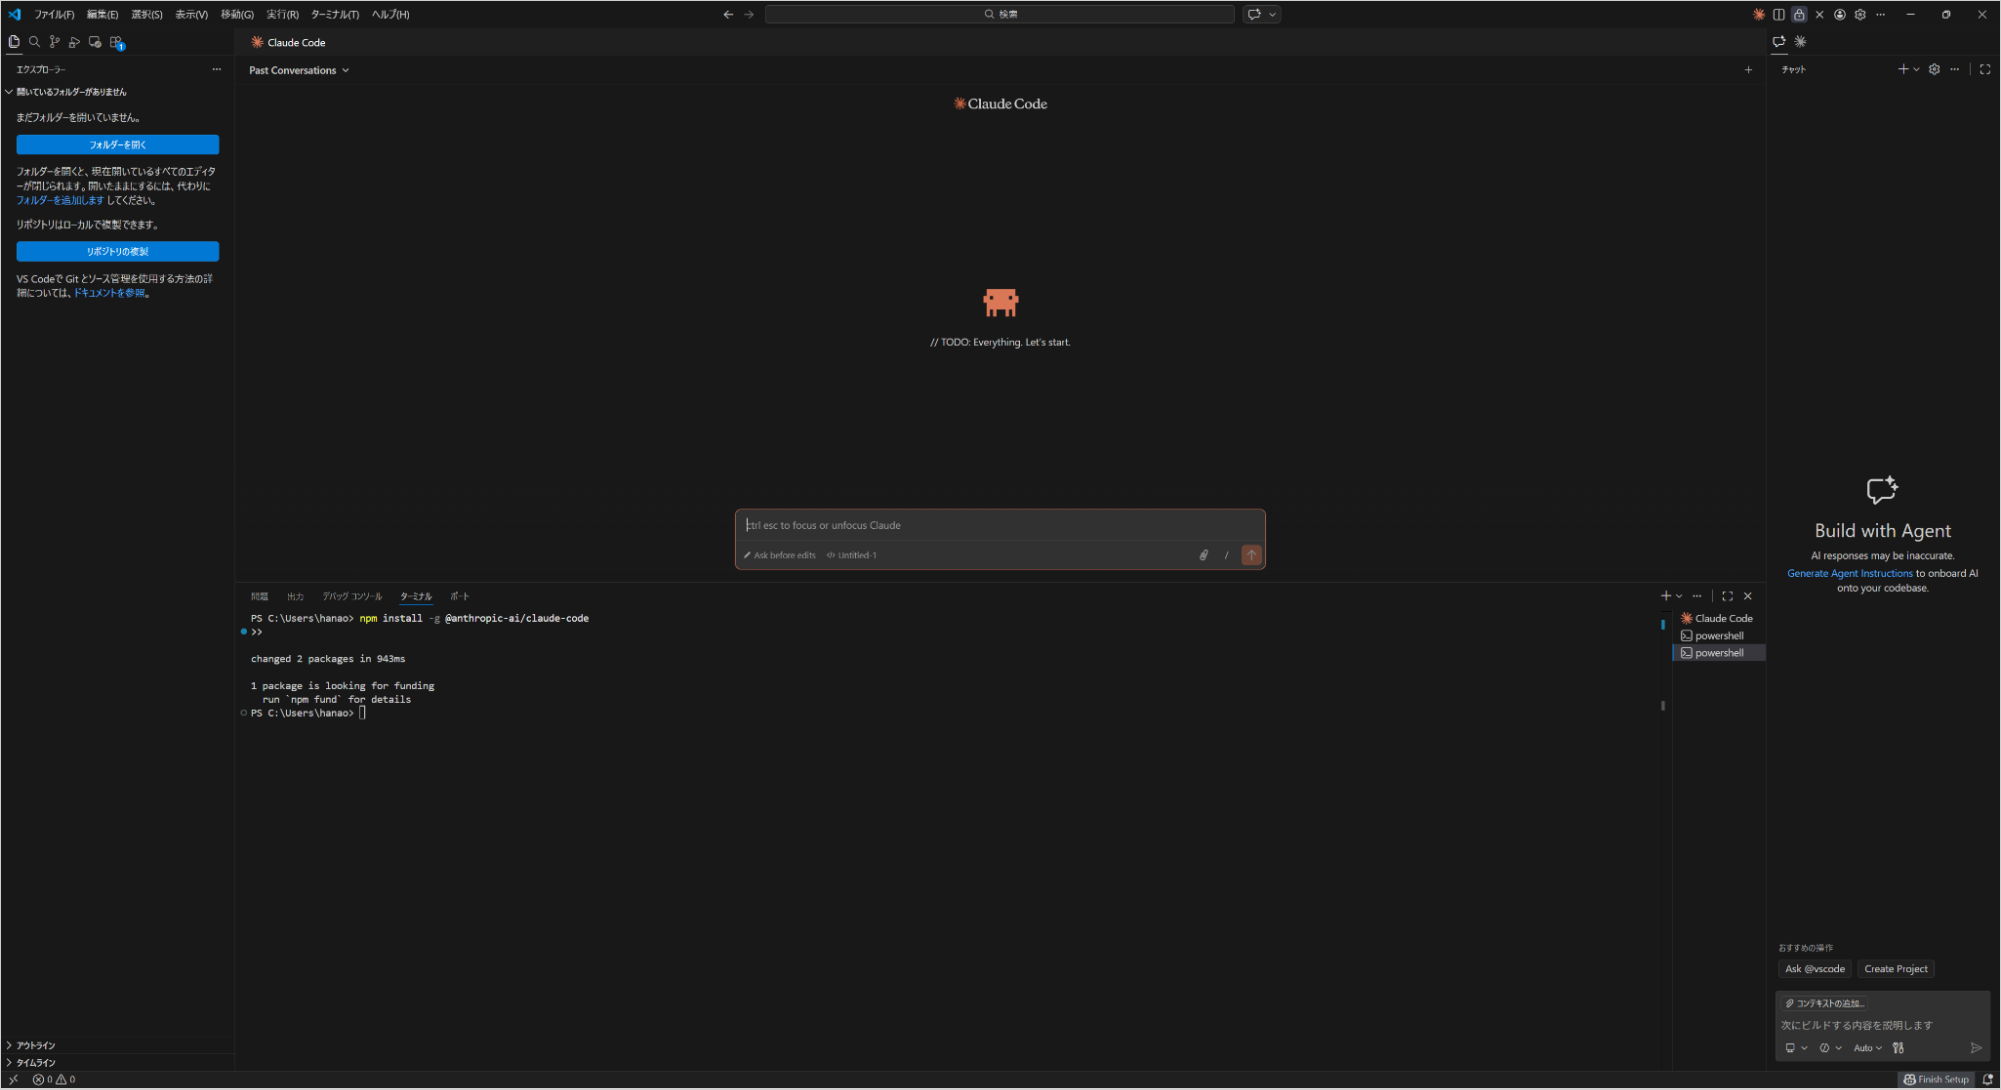Open the ターミナル(T) menu
This screenshot has width=2001, height=1090.
coord(334,14)
